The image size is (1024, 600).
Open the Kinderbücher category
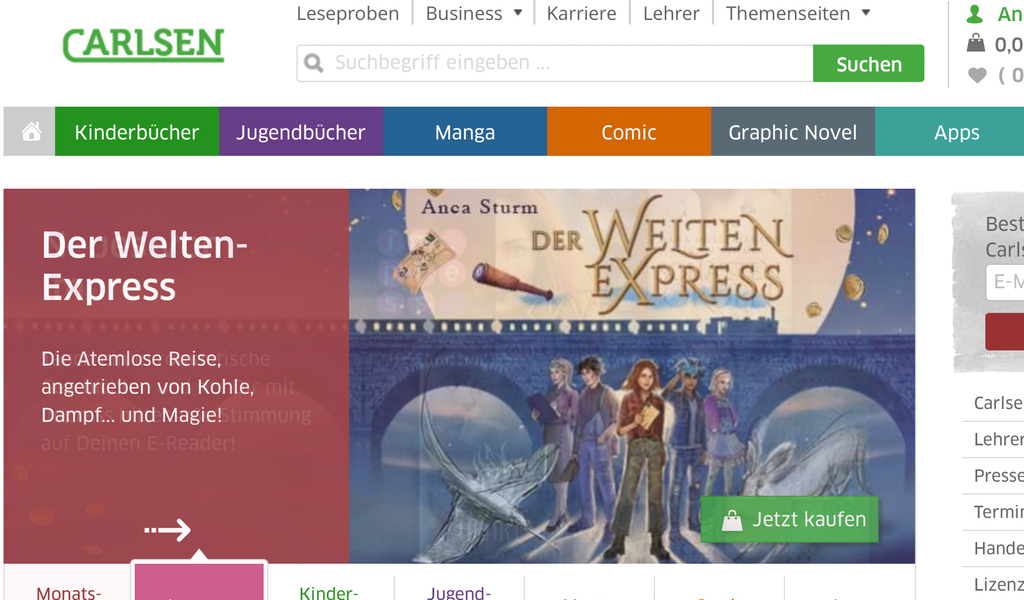[136, 132]
